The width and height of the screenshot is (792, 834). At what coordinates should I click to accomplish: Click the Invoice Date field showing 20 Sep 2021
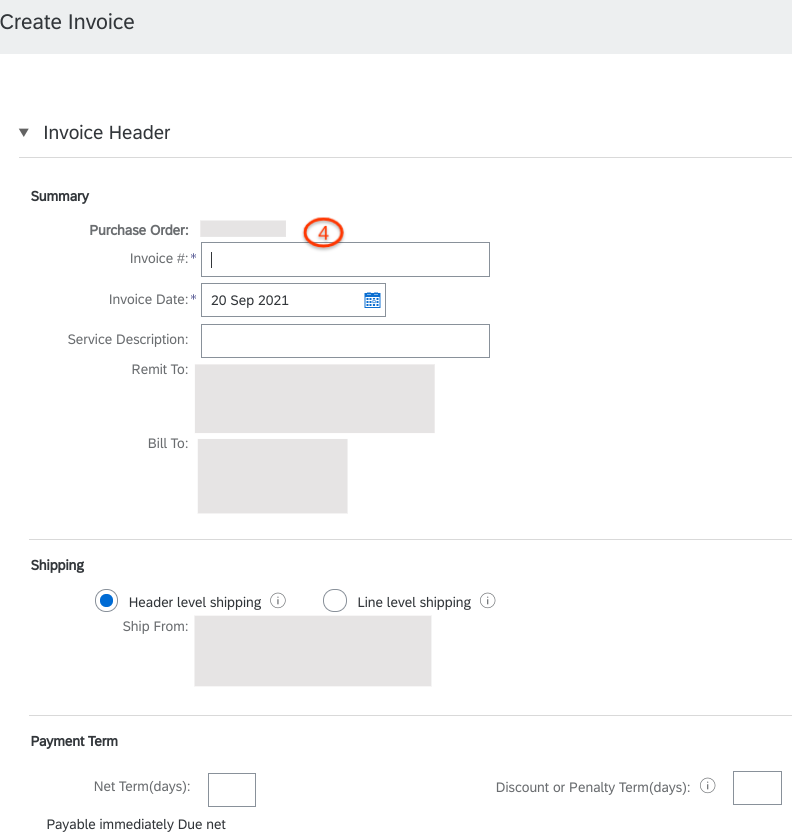pyautogui.click(x=293, y=300)
